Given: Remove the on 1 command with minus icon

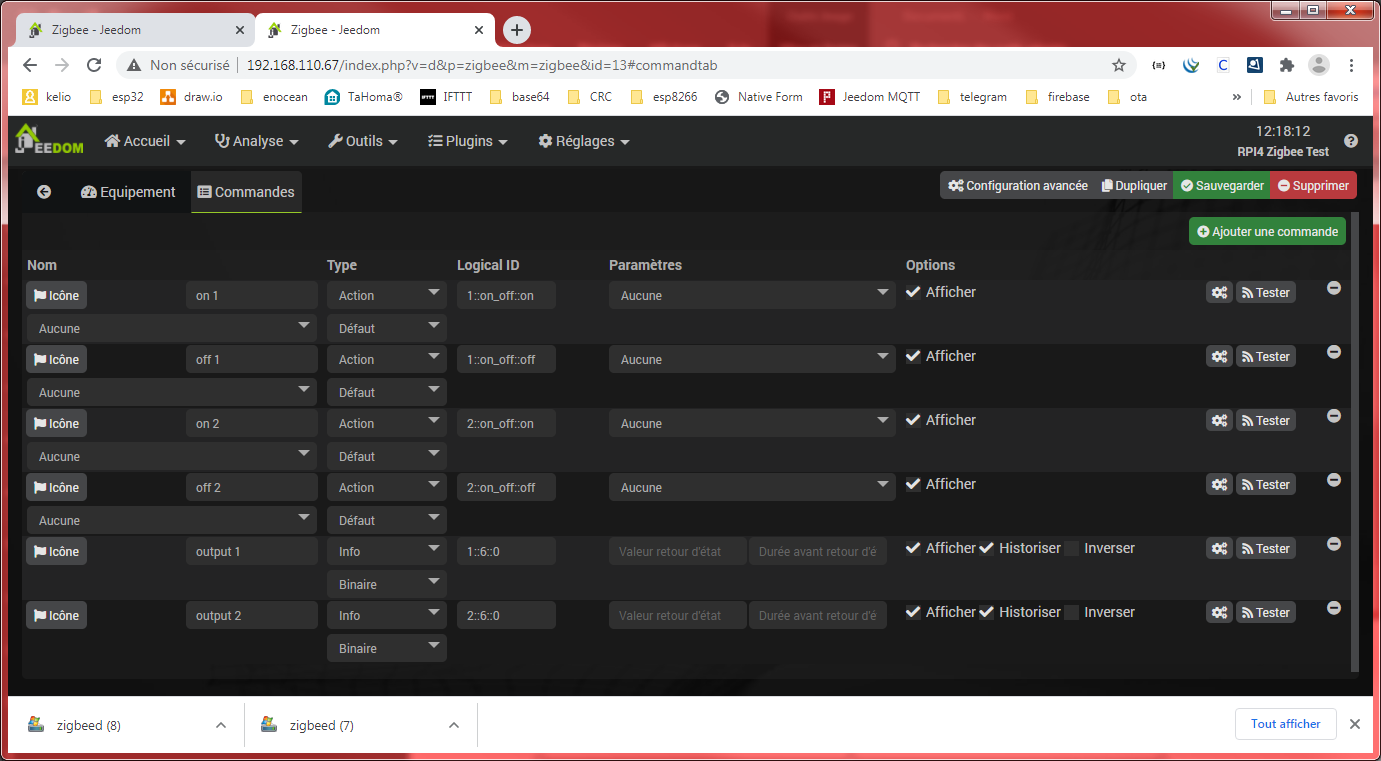Looking at the screenshot, I should pyautogui.click(x=1333, y=288).
